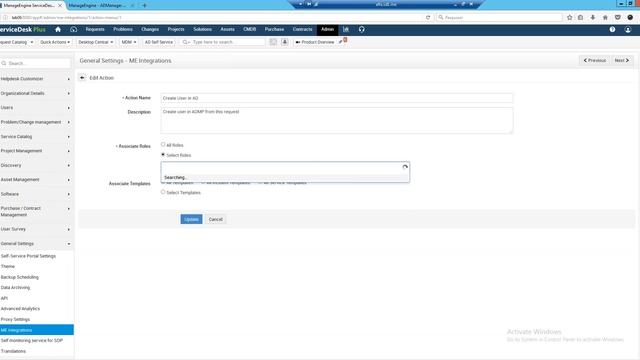This screenshot has width=640, height=360.
Task: Click the Update button
Action: (x=191, y=219)
